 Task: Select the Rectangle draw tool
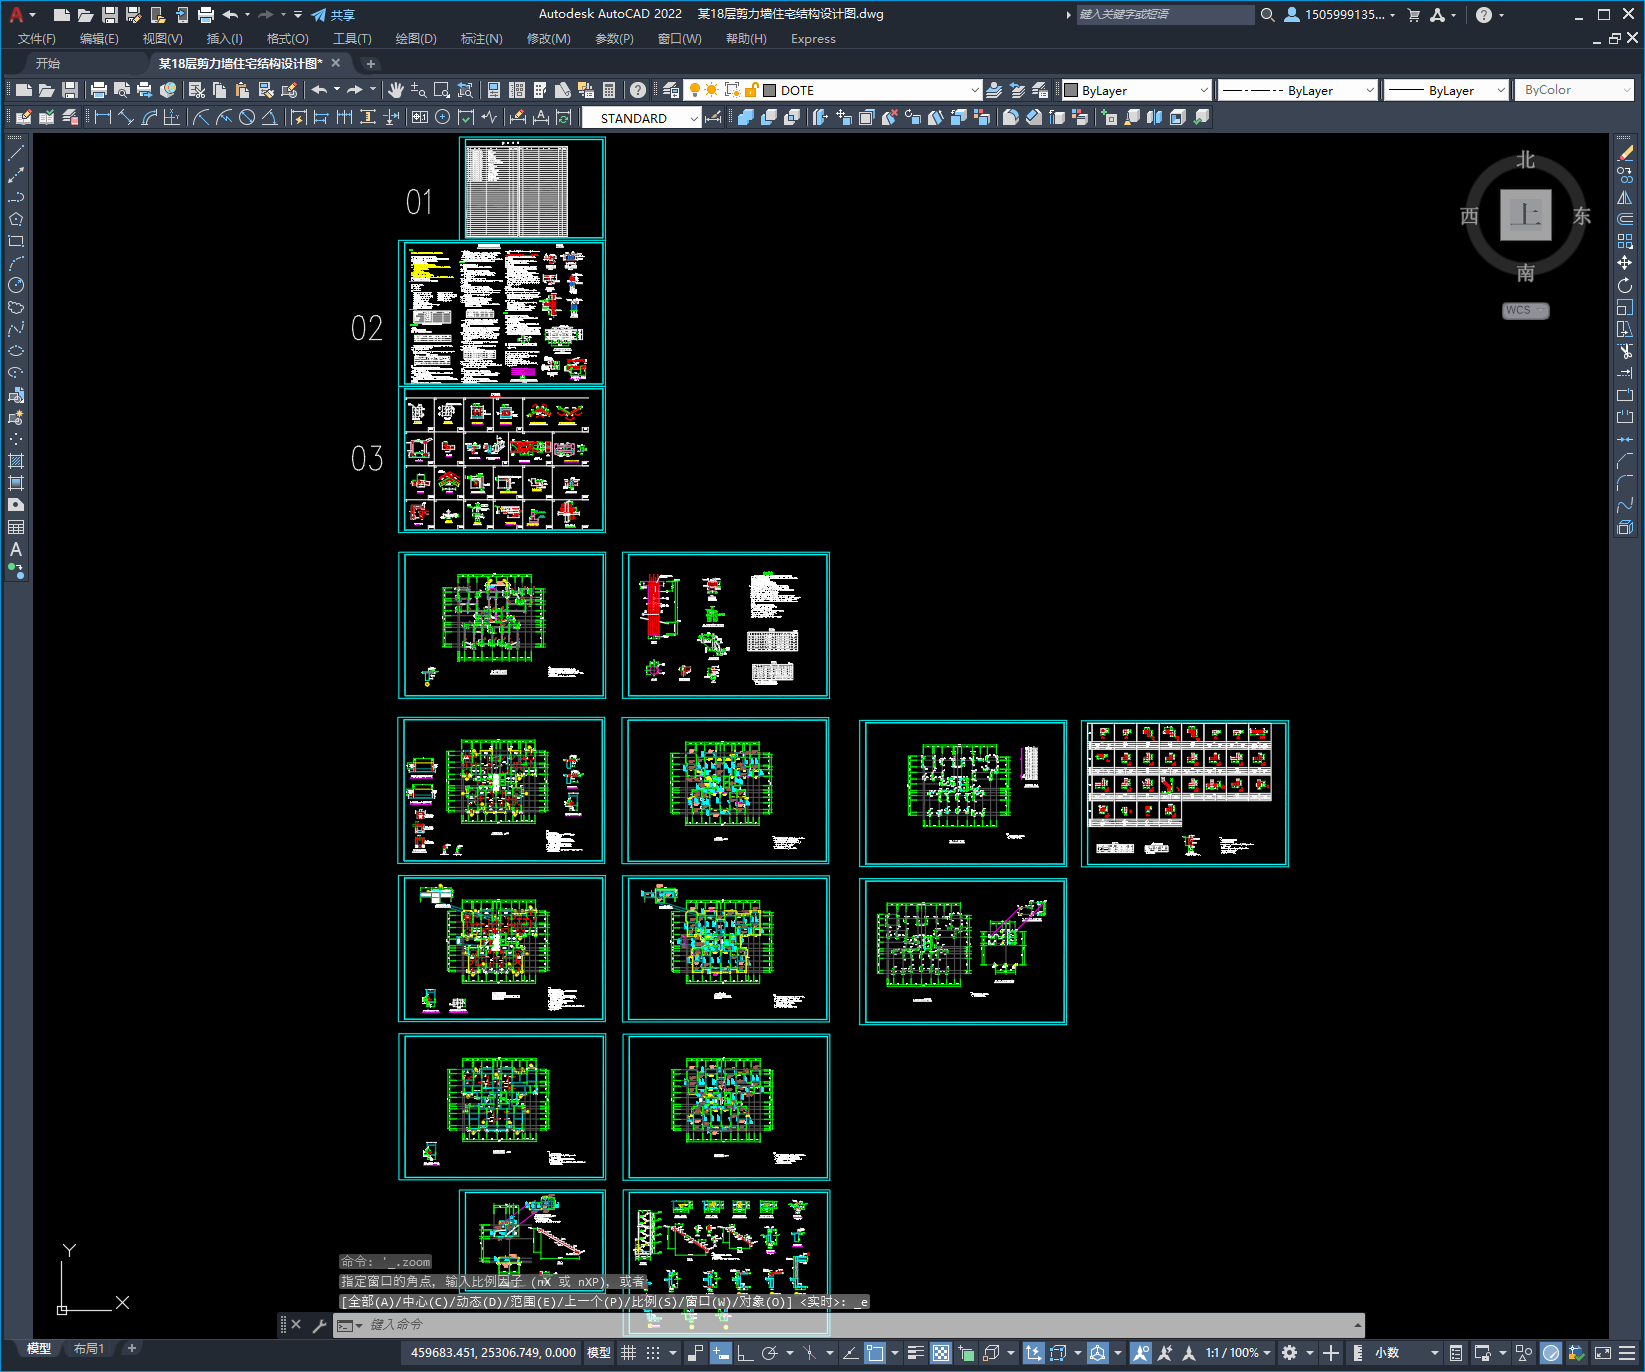pos(16,241)
